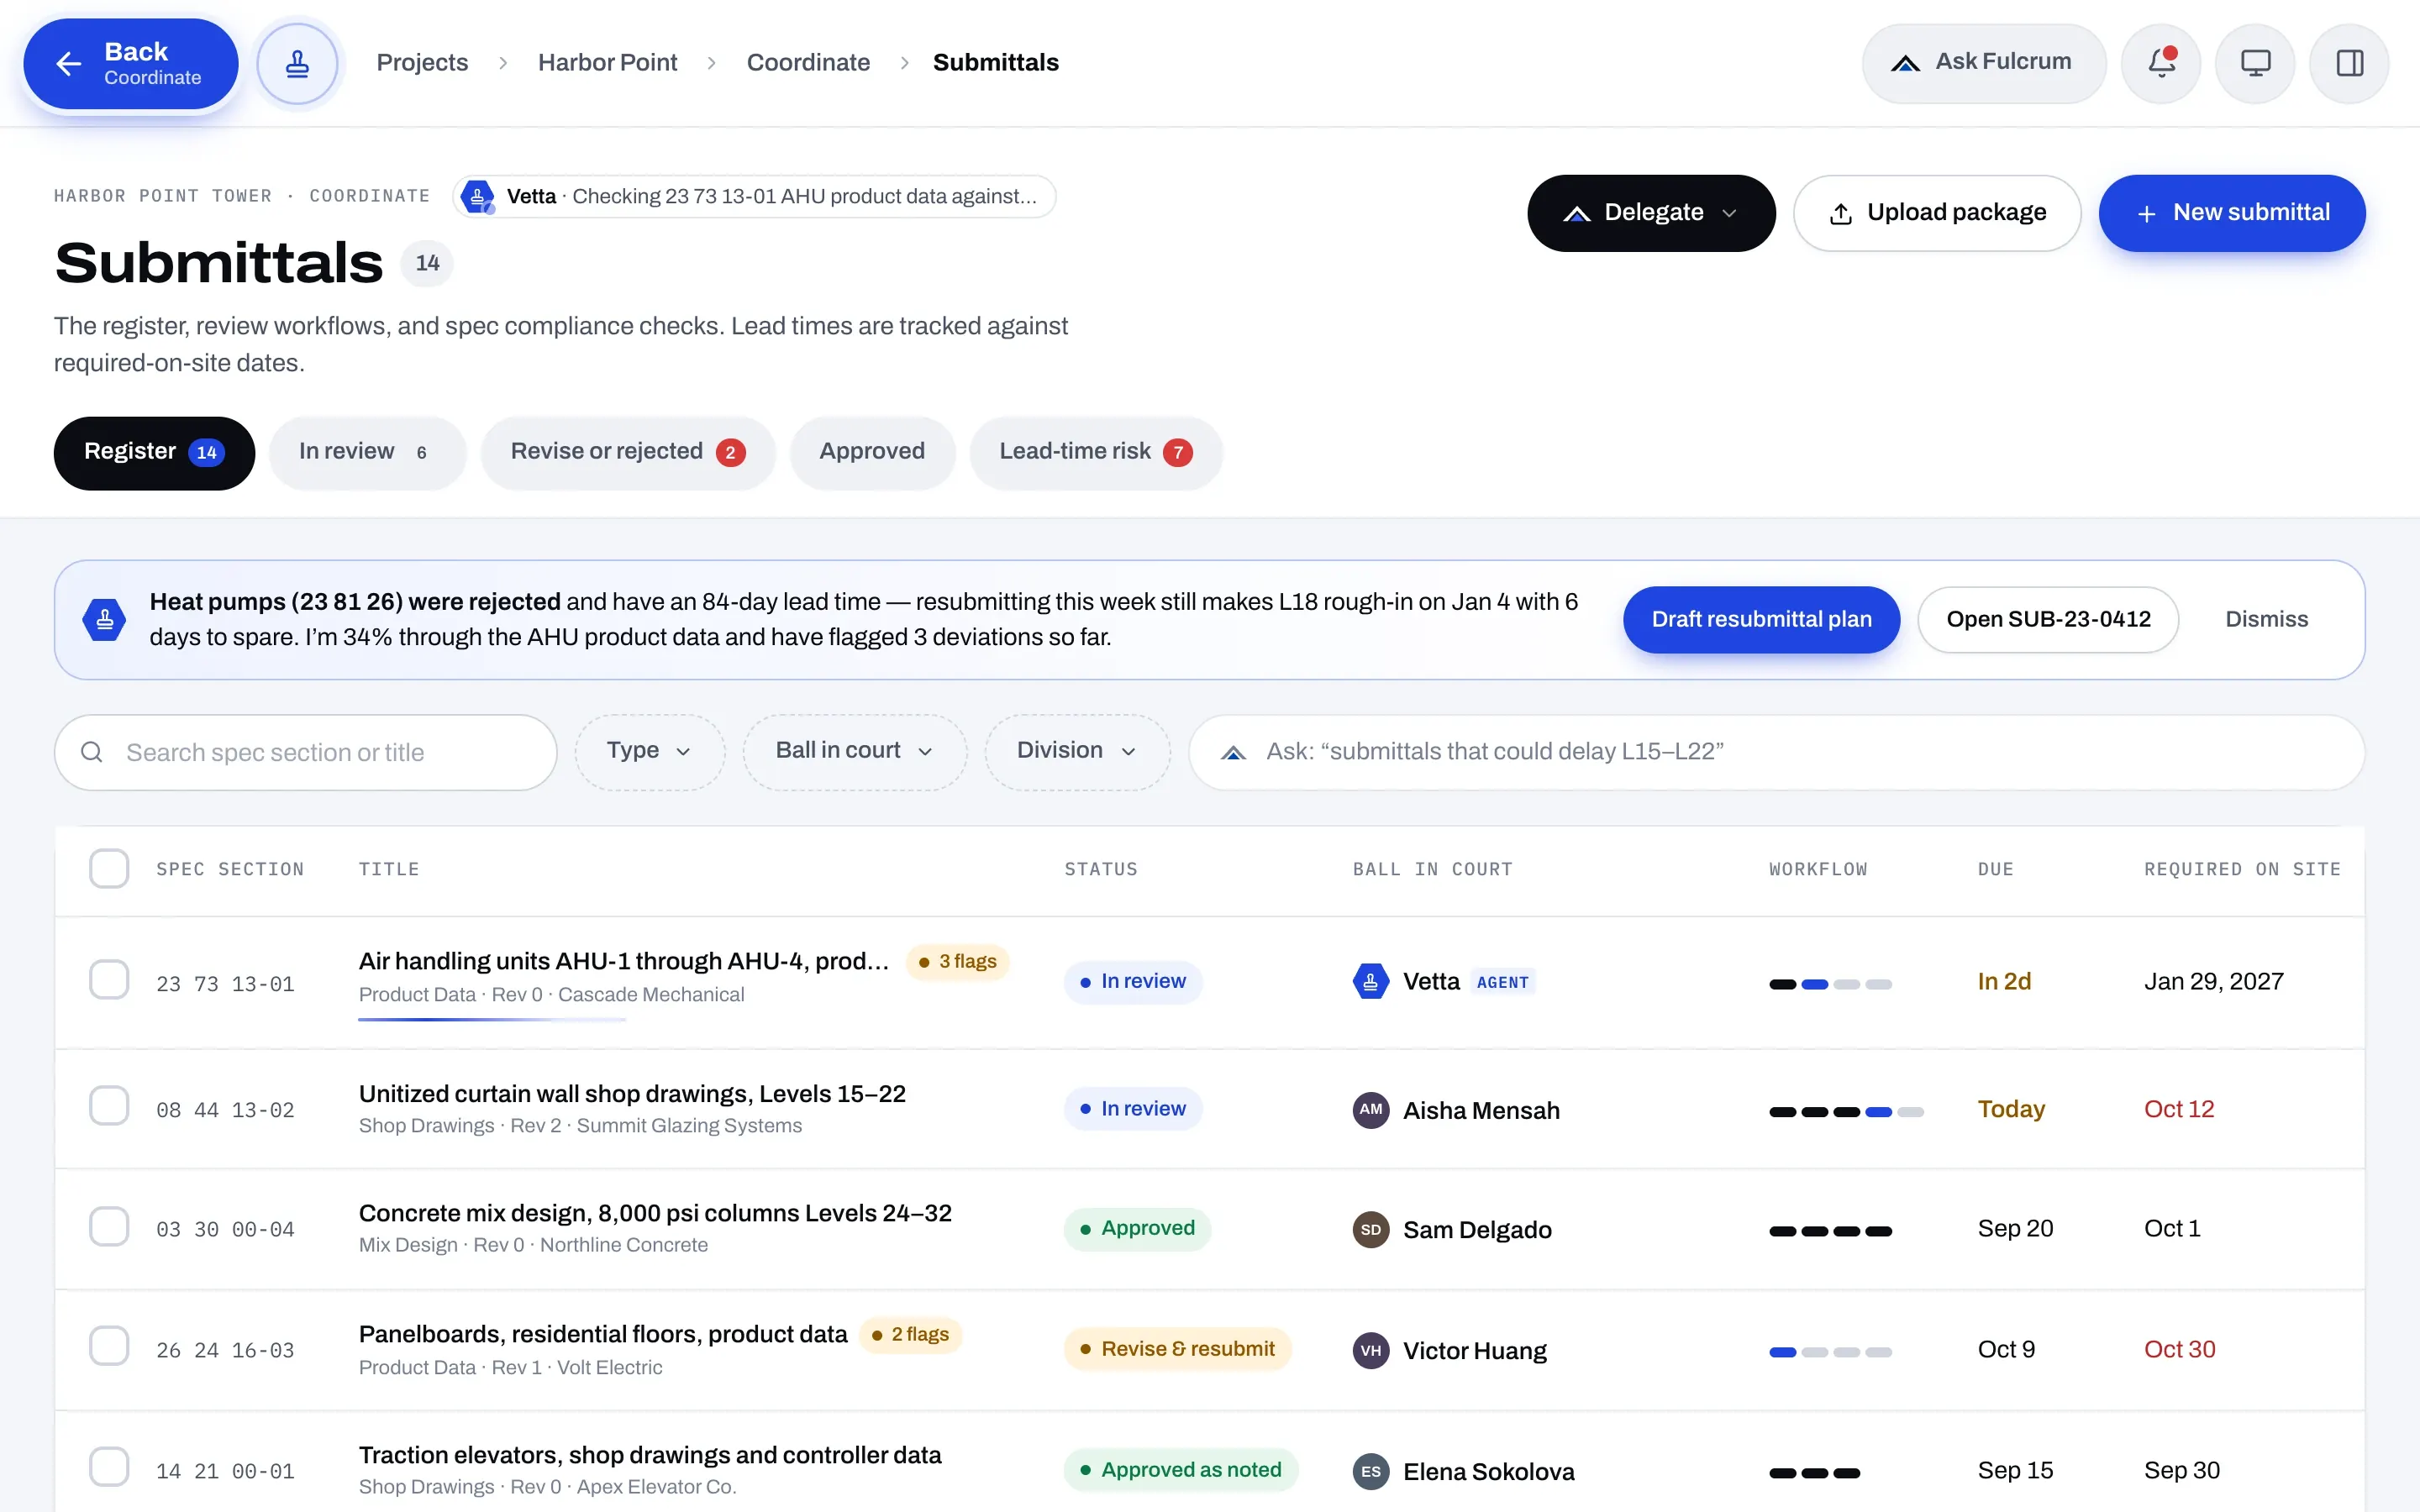The image size is (2420, 1512).
Task: Click the 3 flags badge on AHU row
Action: (x=957, y=962)
